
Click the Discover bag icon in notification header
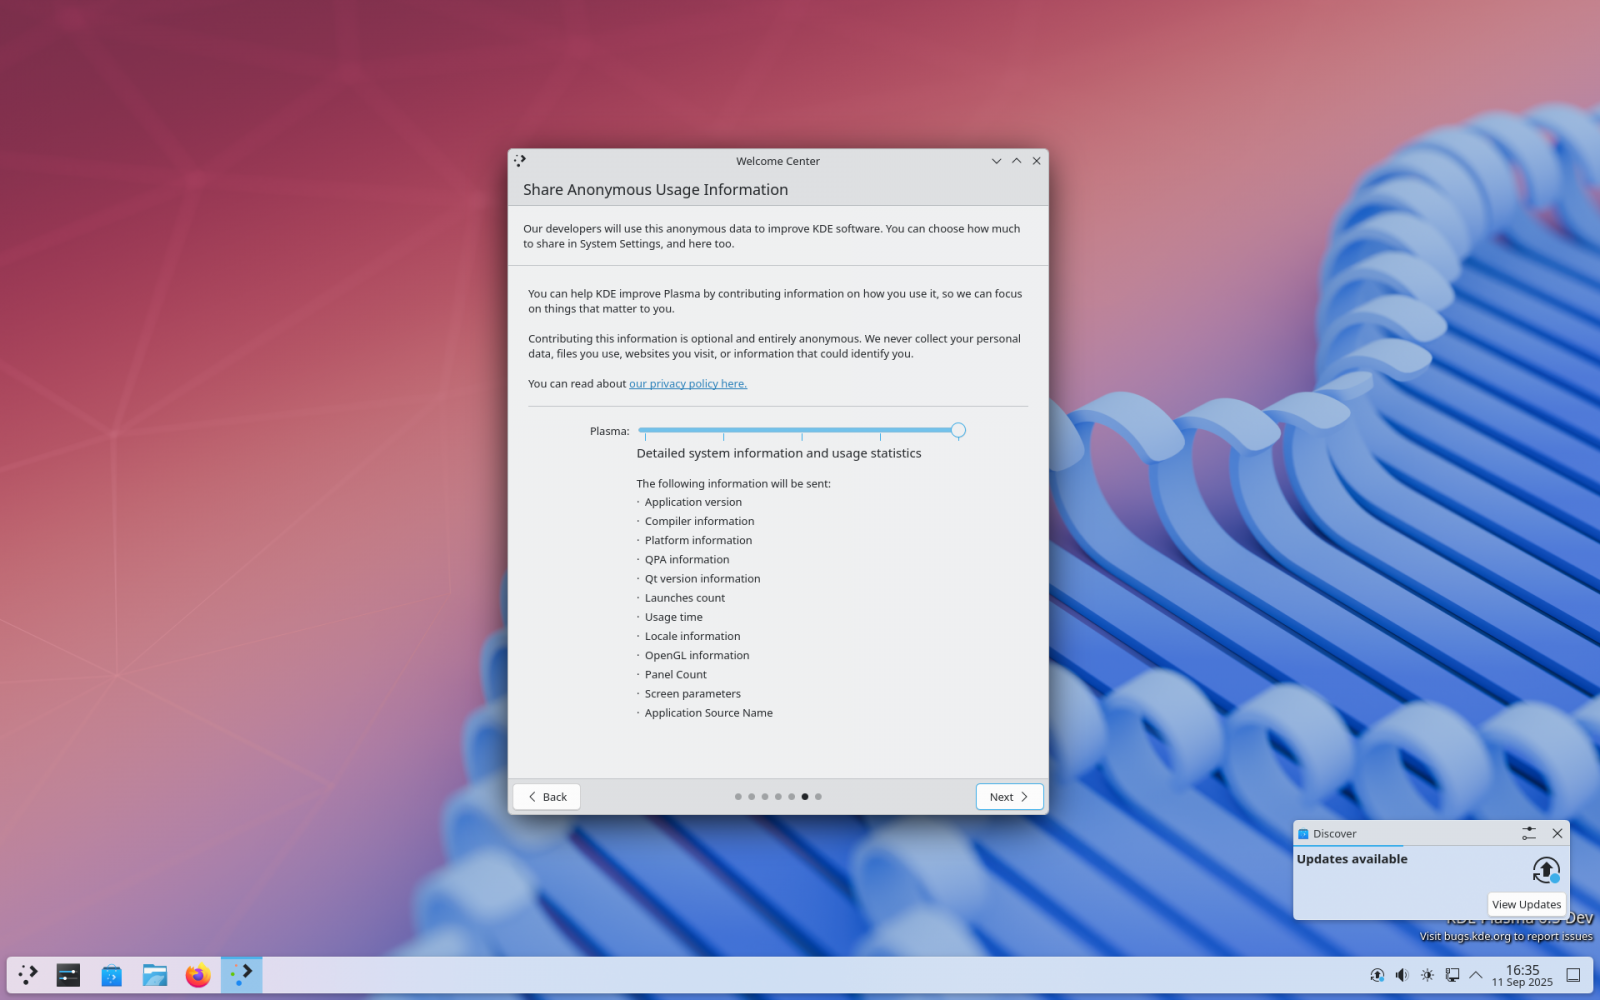(1303, 834)
